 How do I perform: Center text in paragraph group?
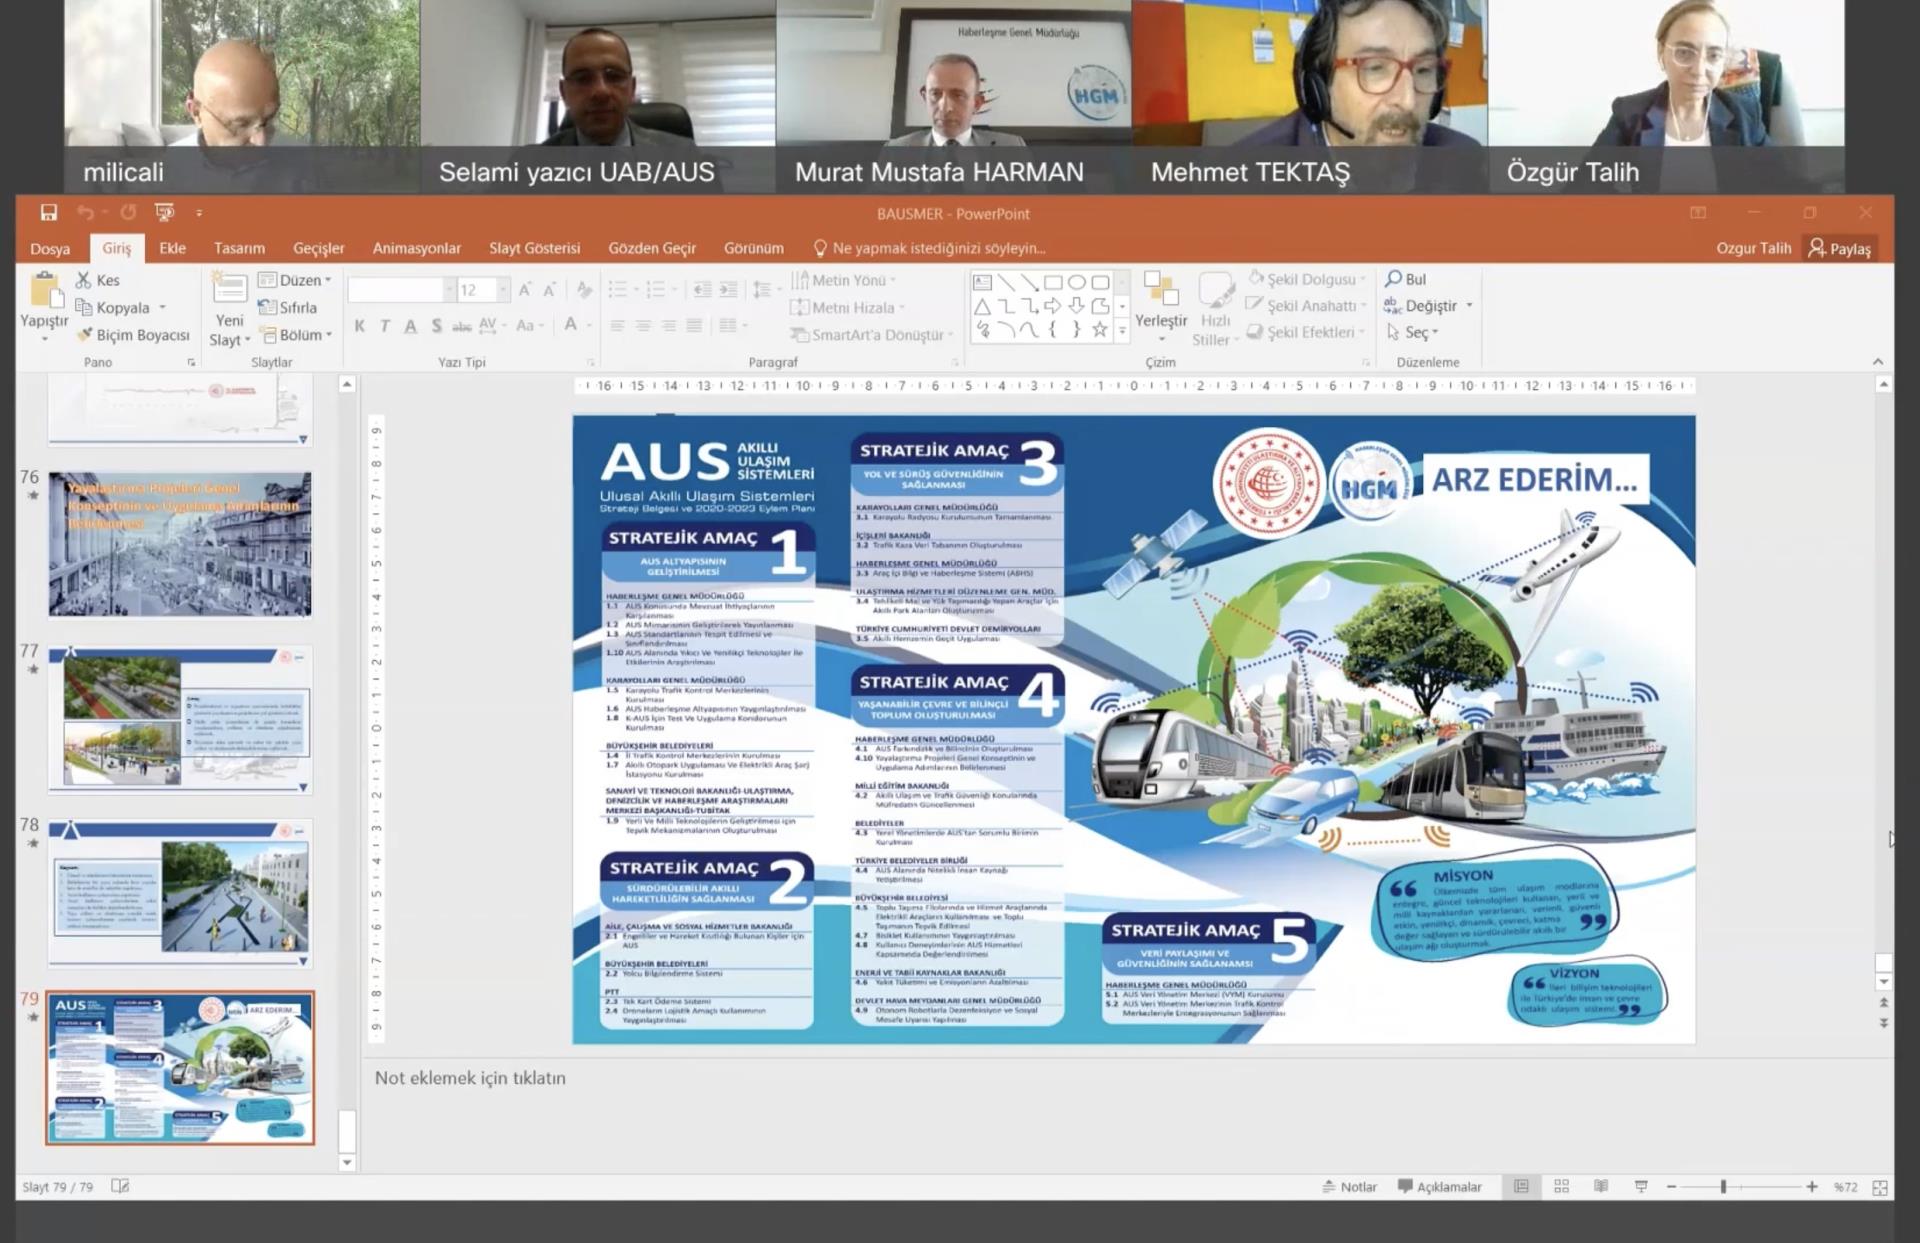click(x=643, y=326)
